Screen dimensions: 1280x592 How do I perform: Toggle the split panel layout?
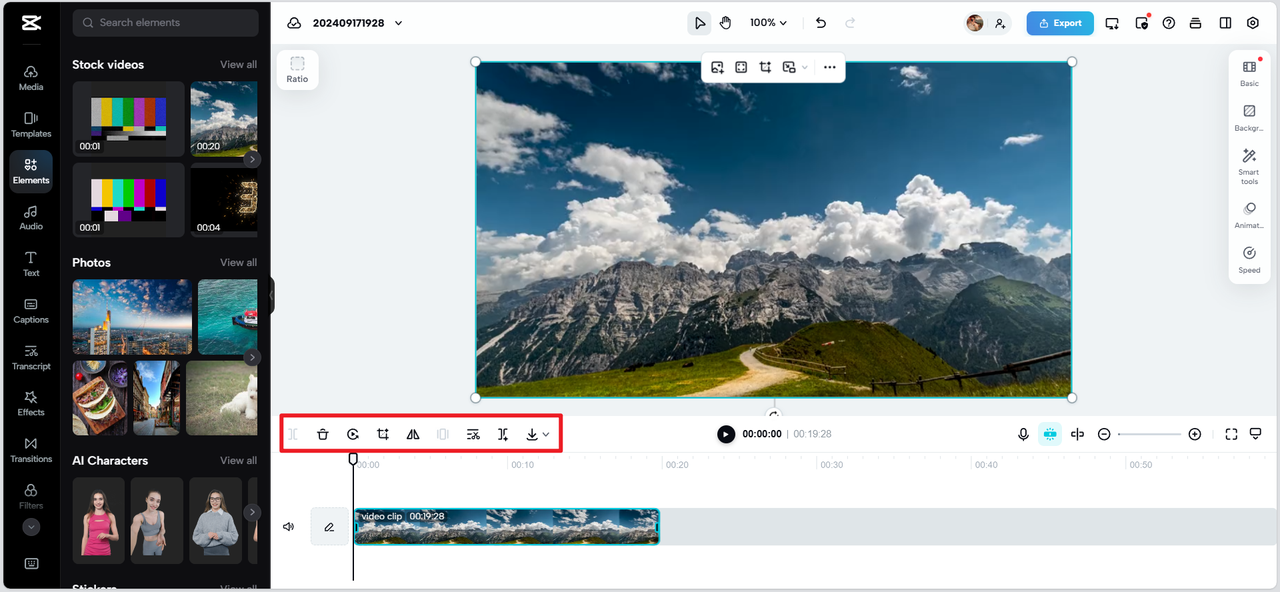(x=1225, y=23)
